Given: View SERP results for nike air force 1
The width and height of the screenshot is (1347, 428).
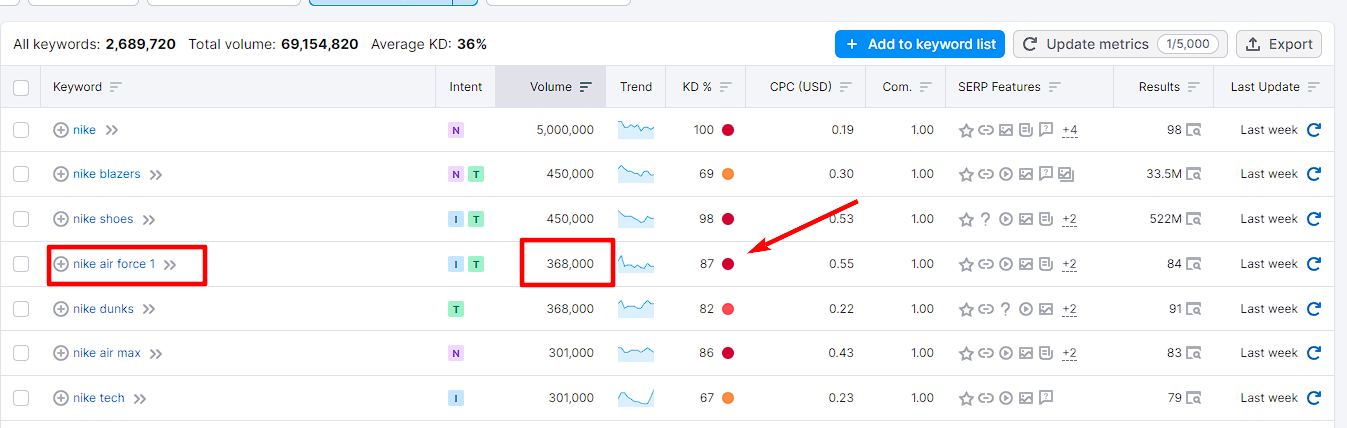Looking at the screenshot, I should (1193, 264).
